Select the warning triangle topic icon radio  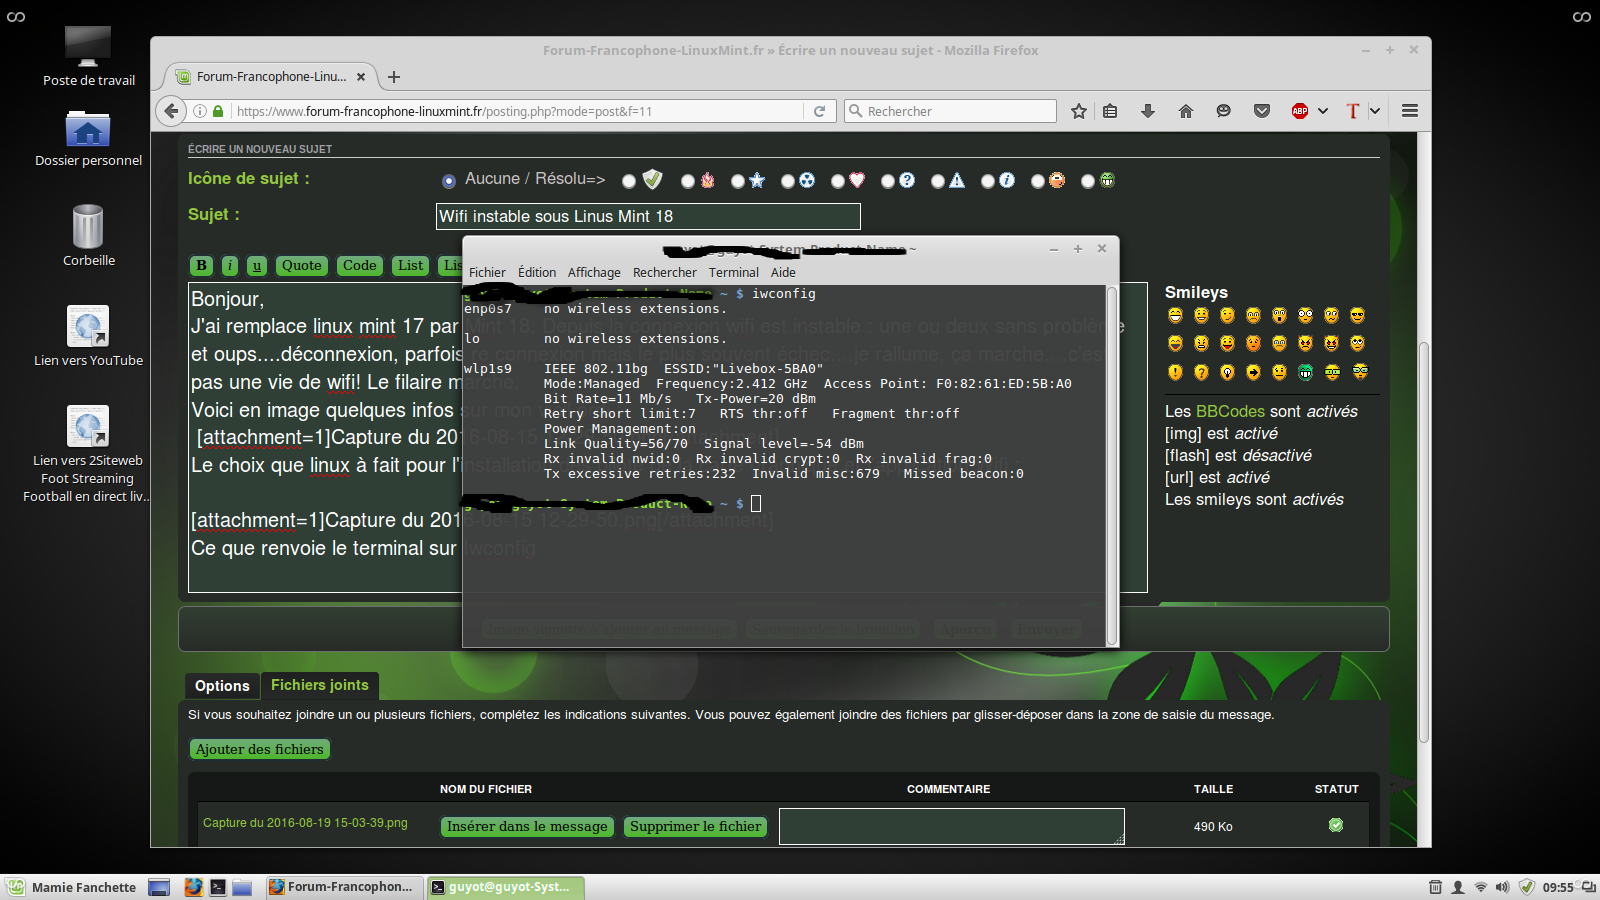click(938, 181)
